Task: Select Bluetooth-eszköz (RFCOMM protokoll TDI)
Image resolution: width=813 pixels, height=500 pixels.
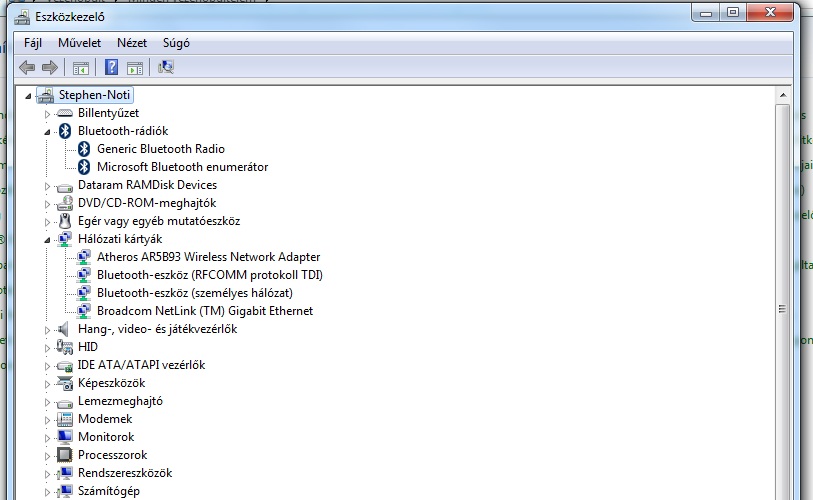Action: (x=209, y=275)
